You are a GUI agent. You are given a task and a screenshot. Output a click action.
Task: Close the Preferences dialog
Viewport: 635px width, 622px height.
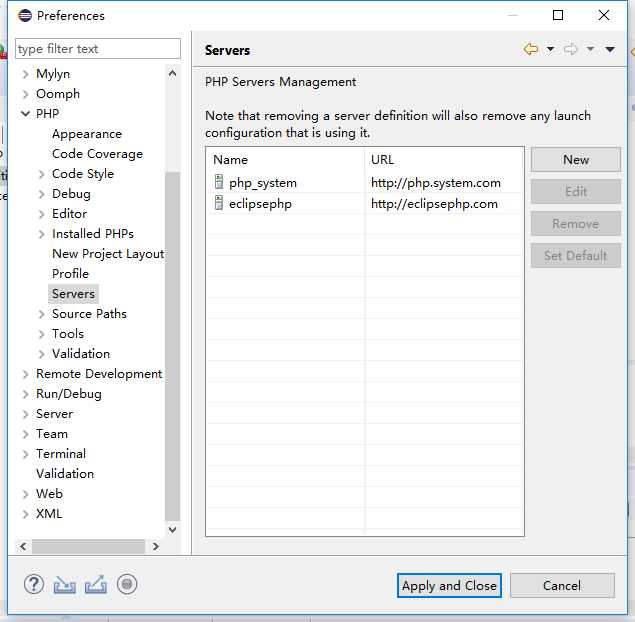pos(604,15)
